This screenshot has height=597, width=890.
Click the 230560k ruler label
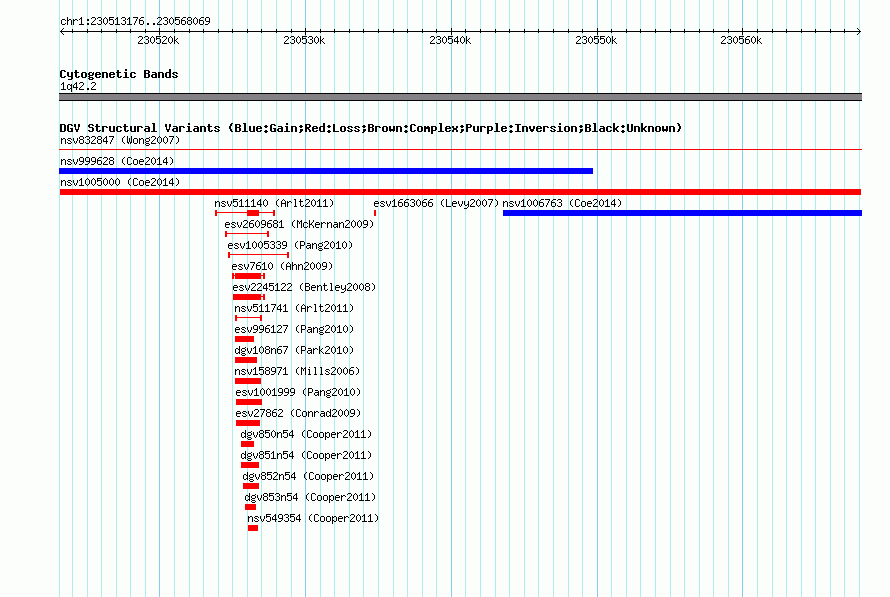coord(741,40)
